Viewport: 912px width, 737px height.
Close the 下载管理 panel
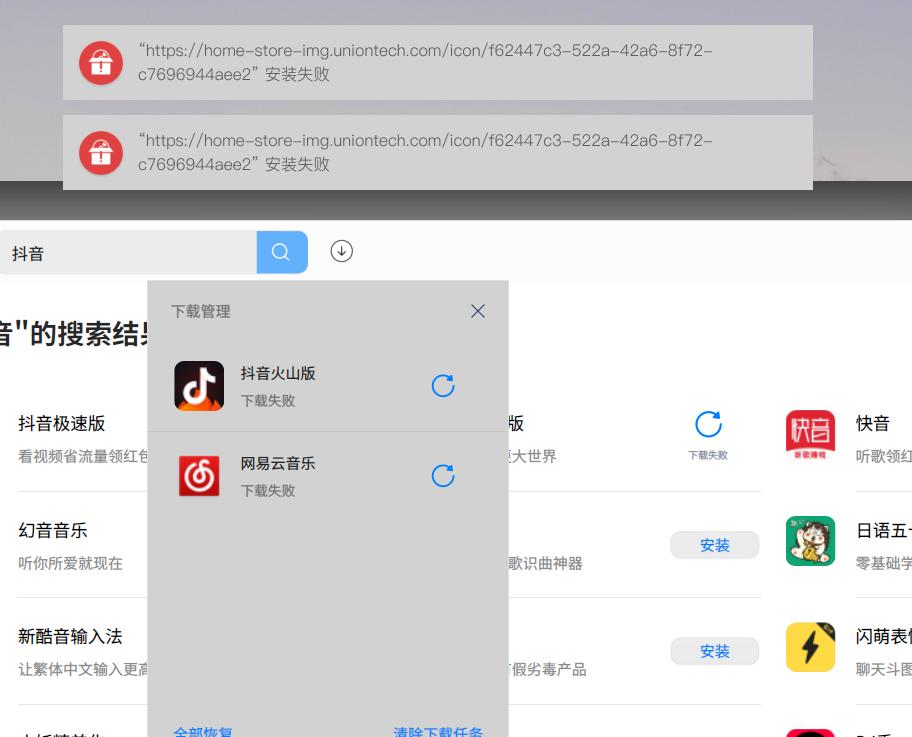tap(478, 311)
